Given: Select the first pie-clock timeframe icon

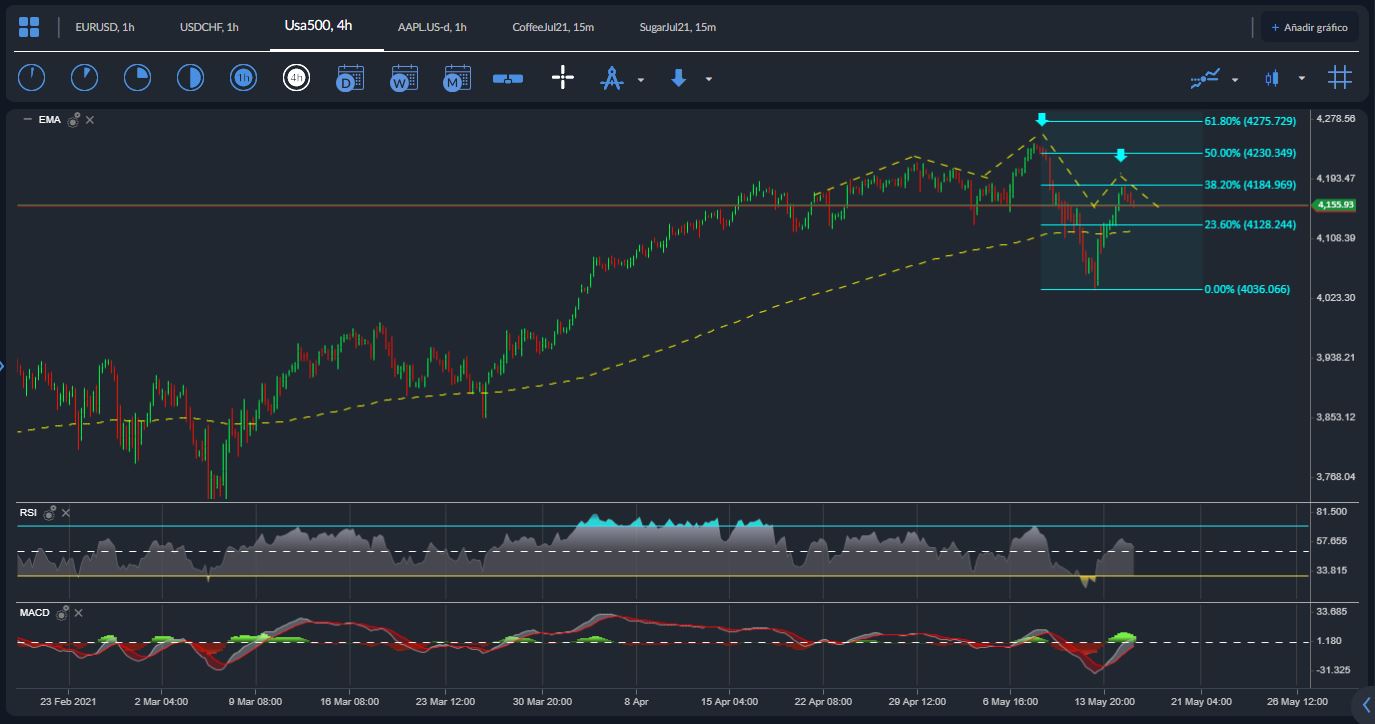Looking at the screenshot, I should 32,78.
